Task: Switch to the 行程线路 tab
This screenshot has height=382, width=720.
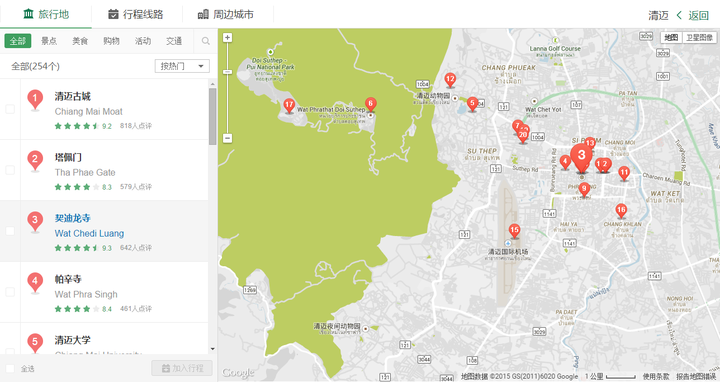Action: pyautogui.click(x=136, y=15)
